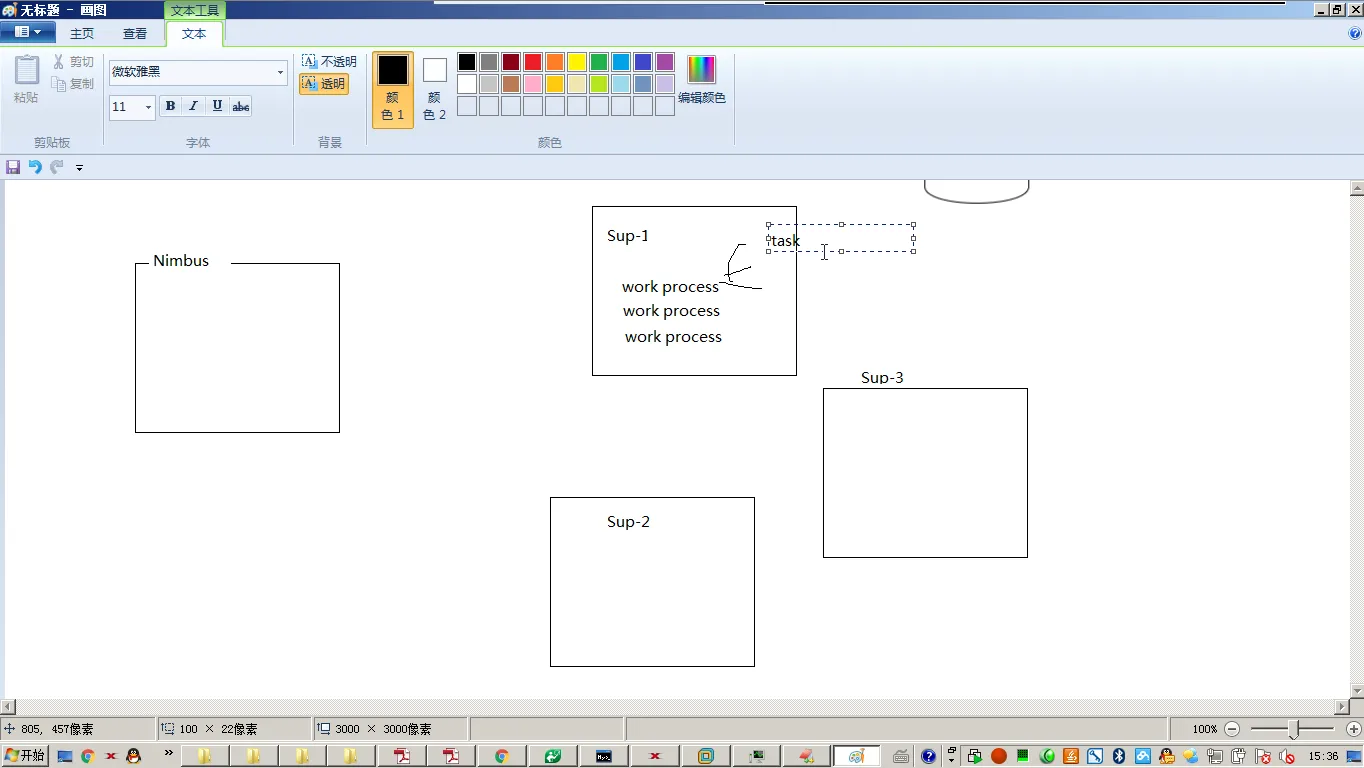Click the Sup-3 label on canvas
The image size is (1364, 768).
(882, 378)
